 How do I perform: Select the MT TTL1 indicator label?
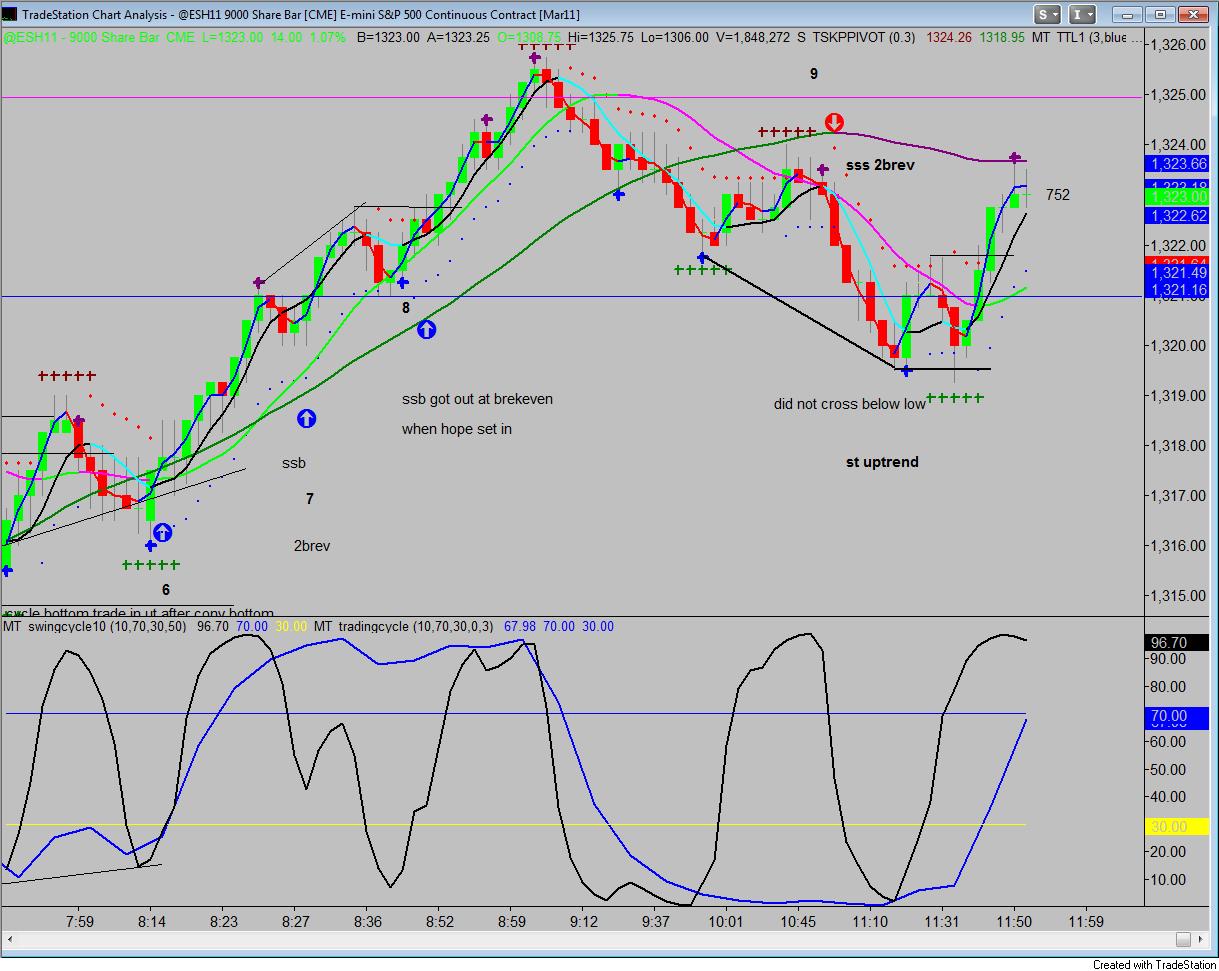click(1079, 37)
